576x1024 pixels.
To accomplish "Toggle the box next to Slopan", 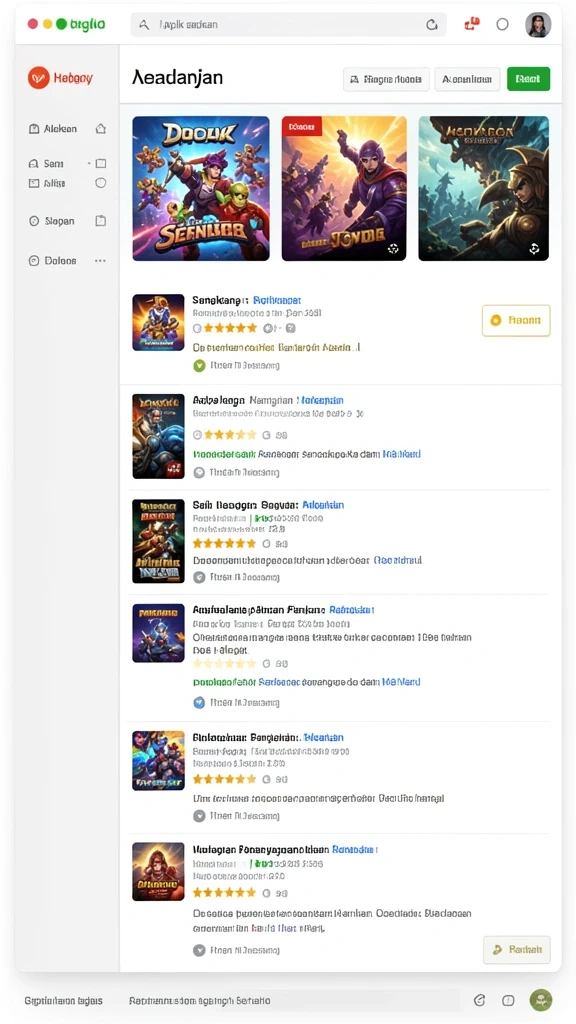I will [x=101, y=221].
